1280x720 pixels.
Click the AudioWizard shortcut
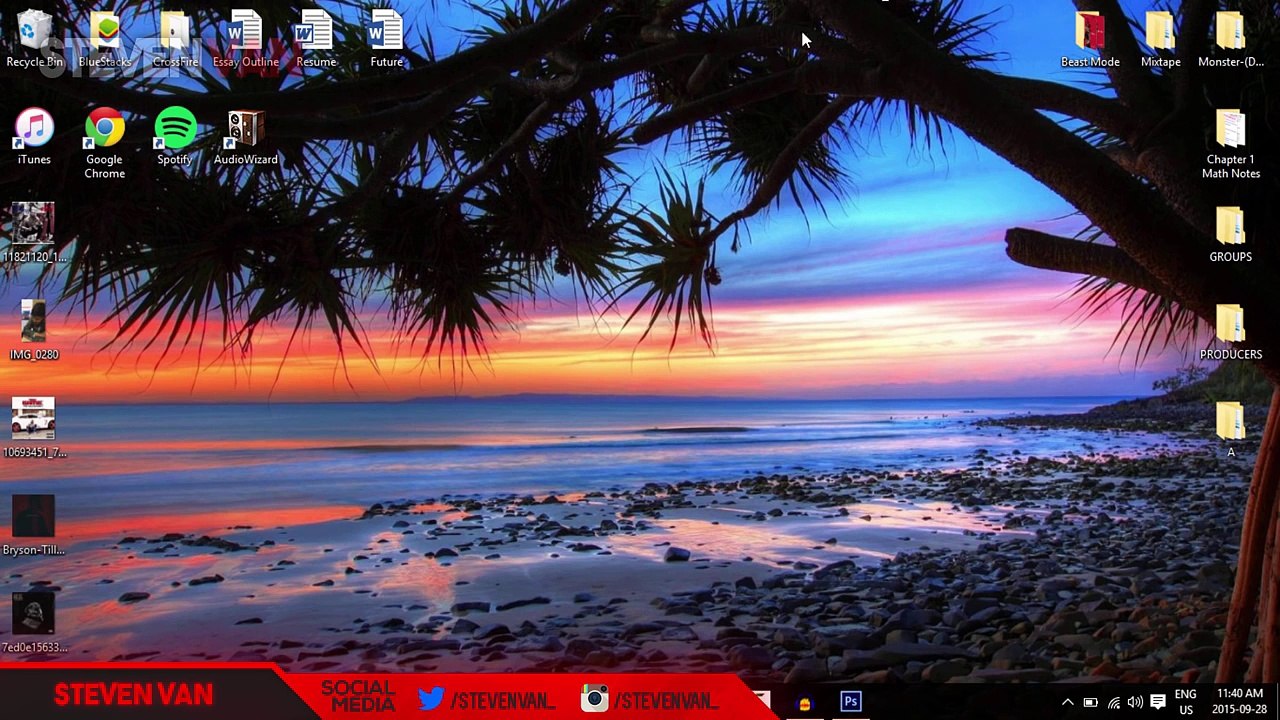245,137
